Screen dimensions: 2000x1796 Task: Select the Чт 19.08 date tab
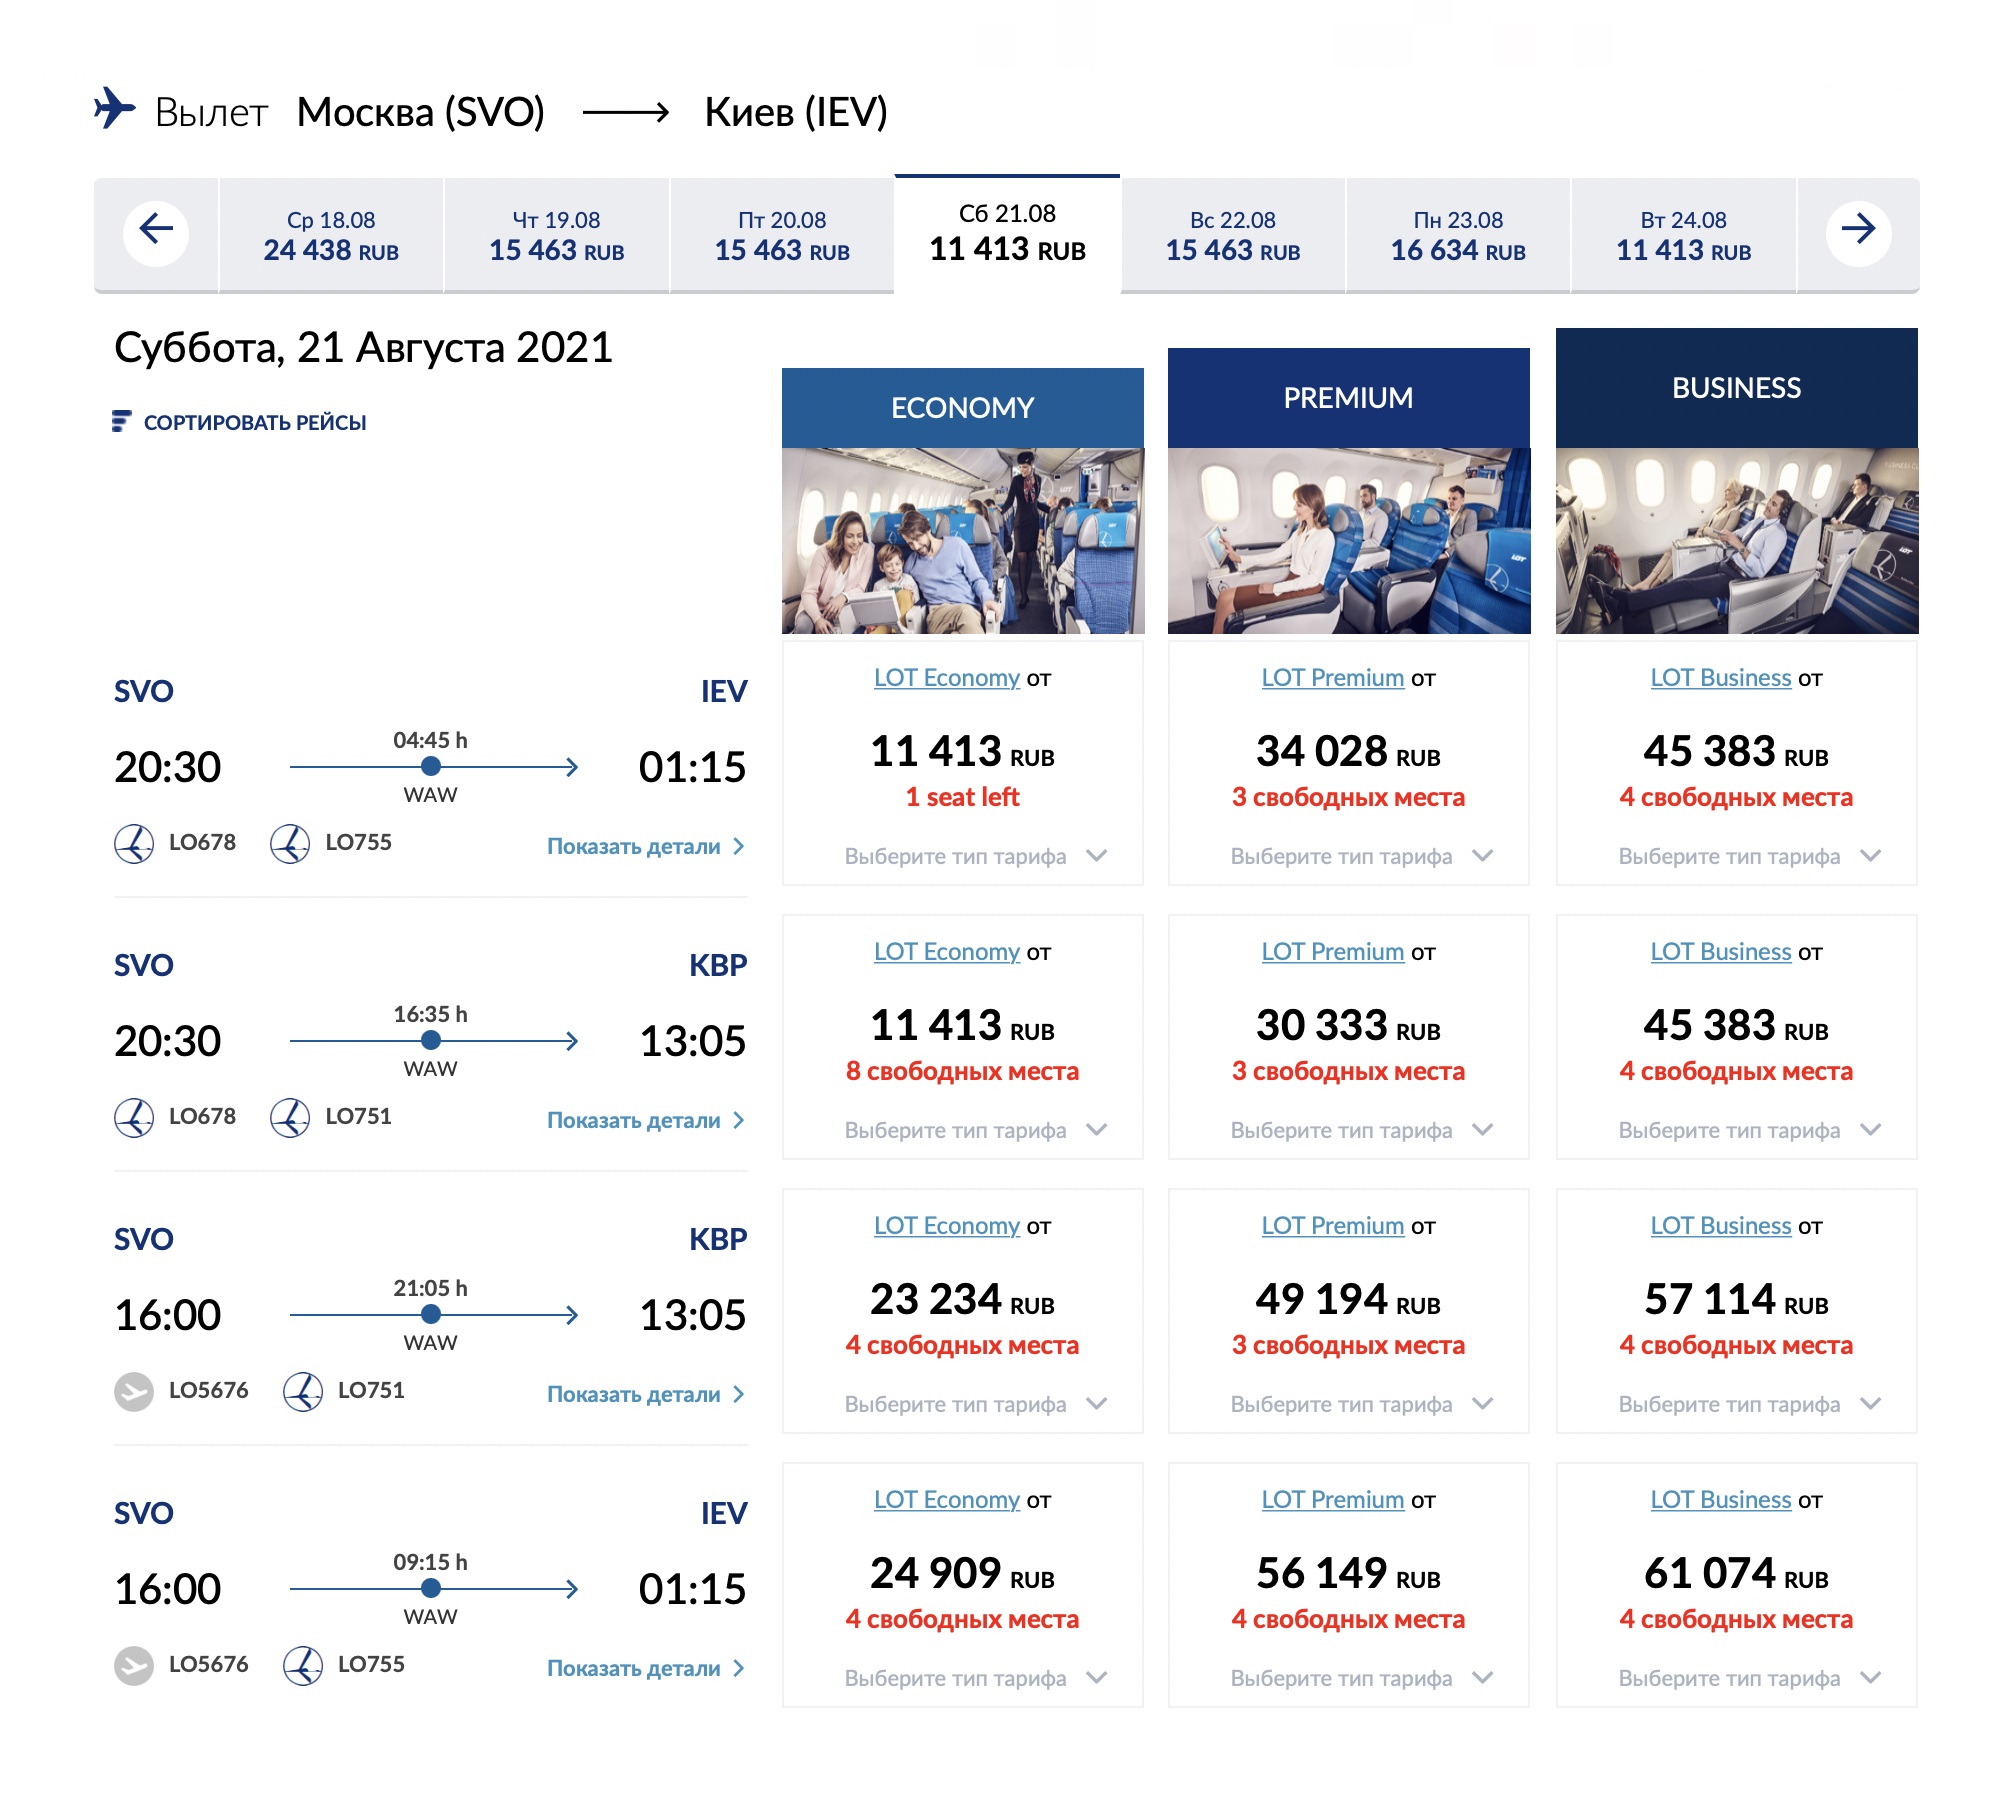557,236
